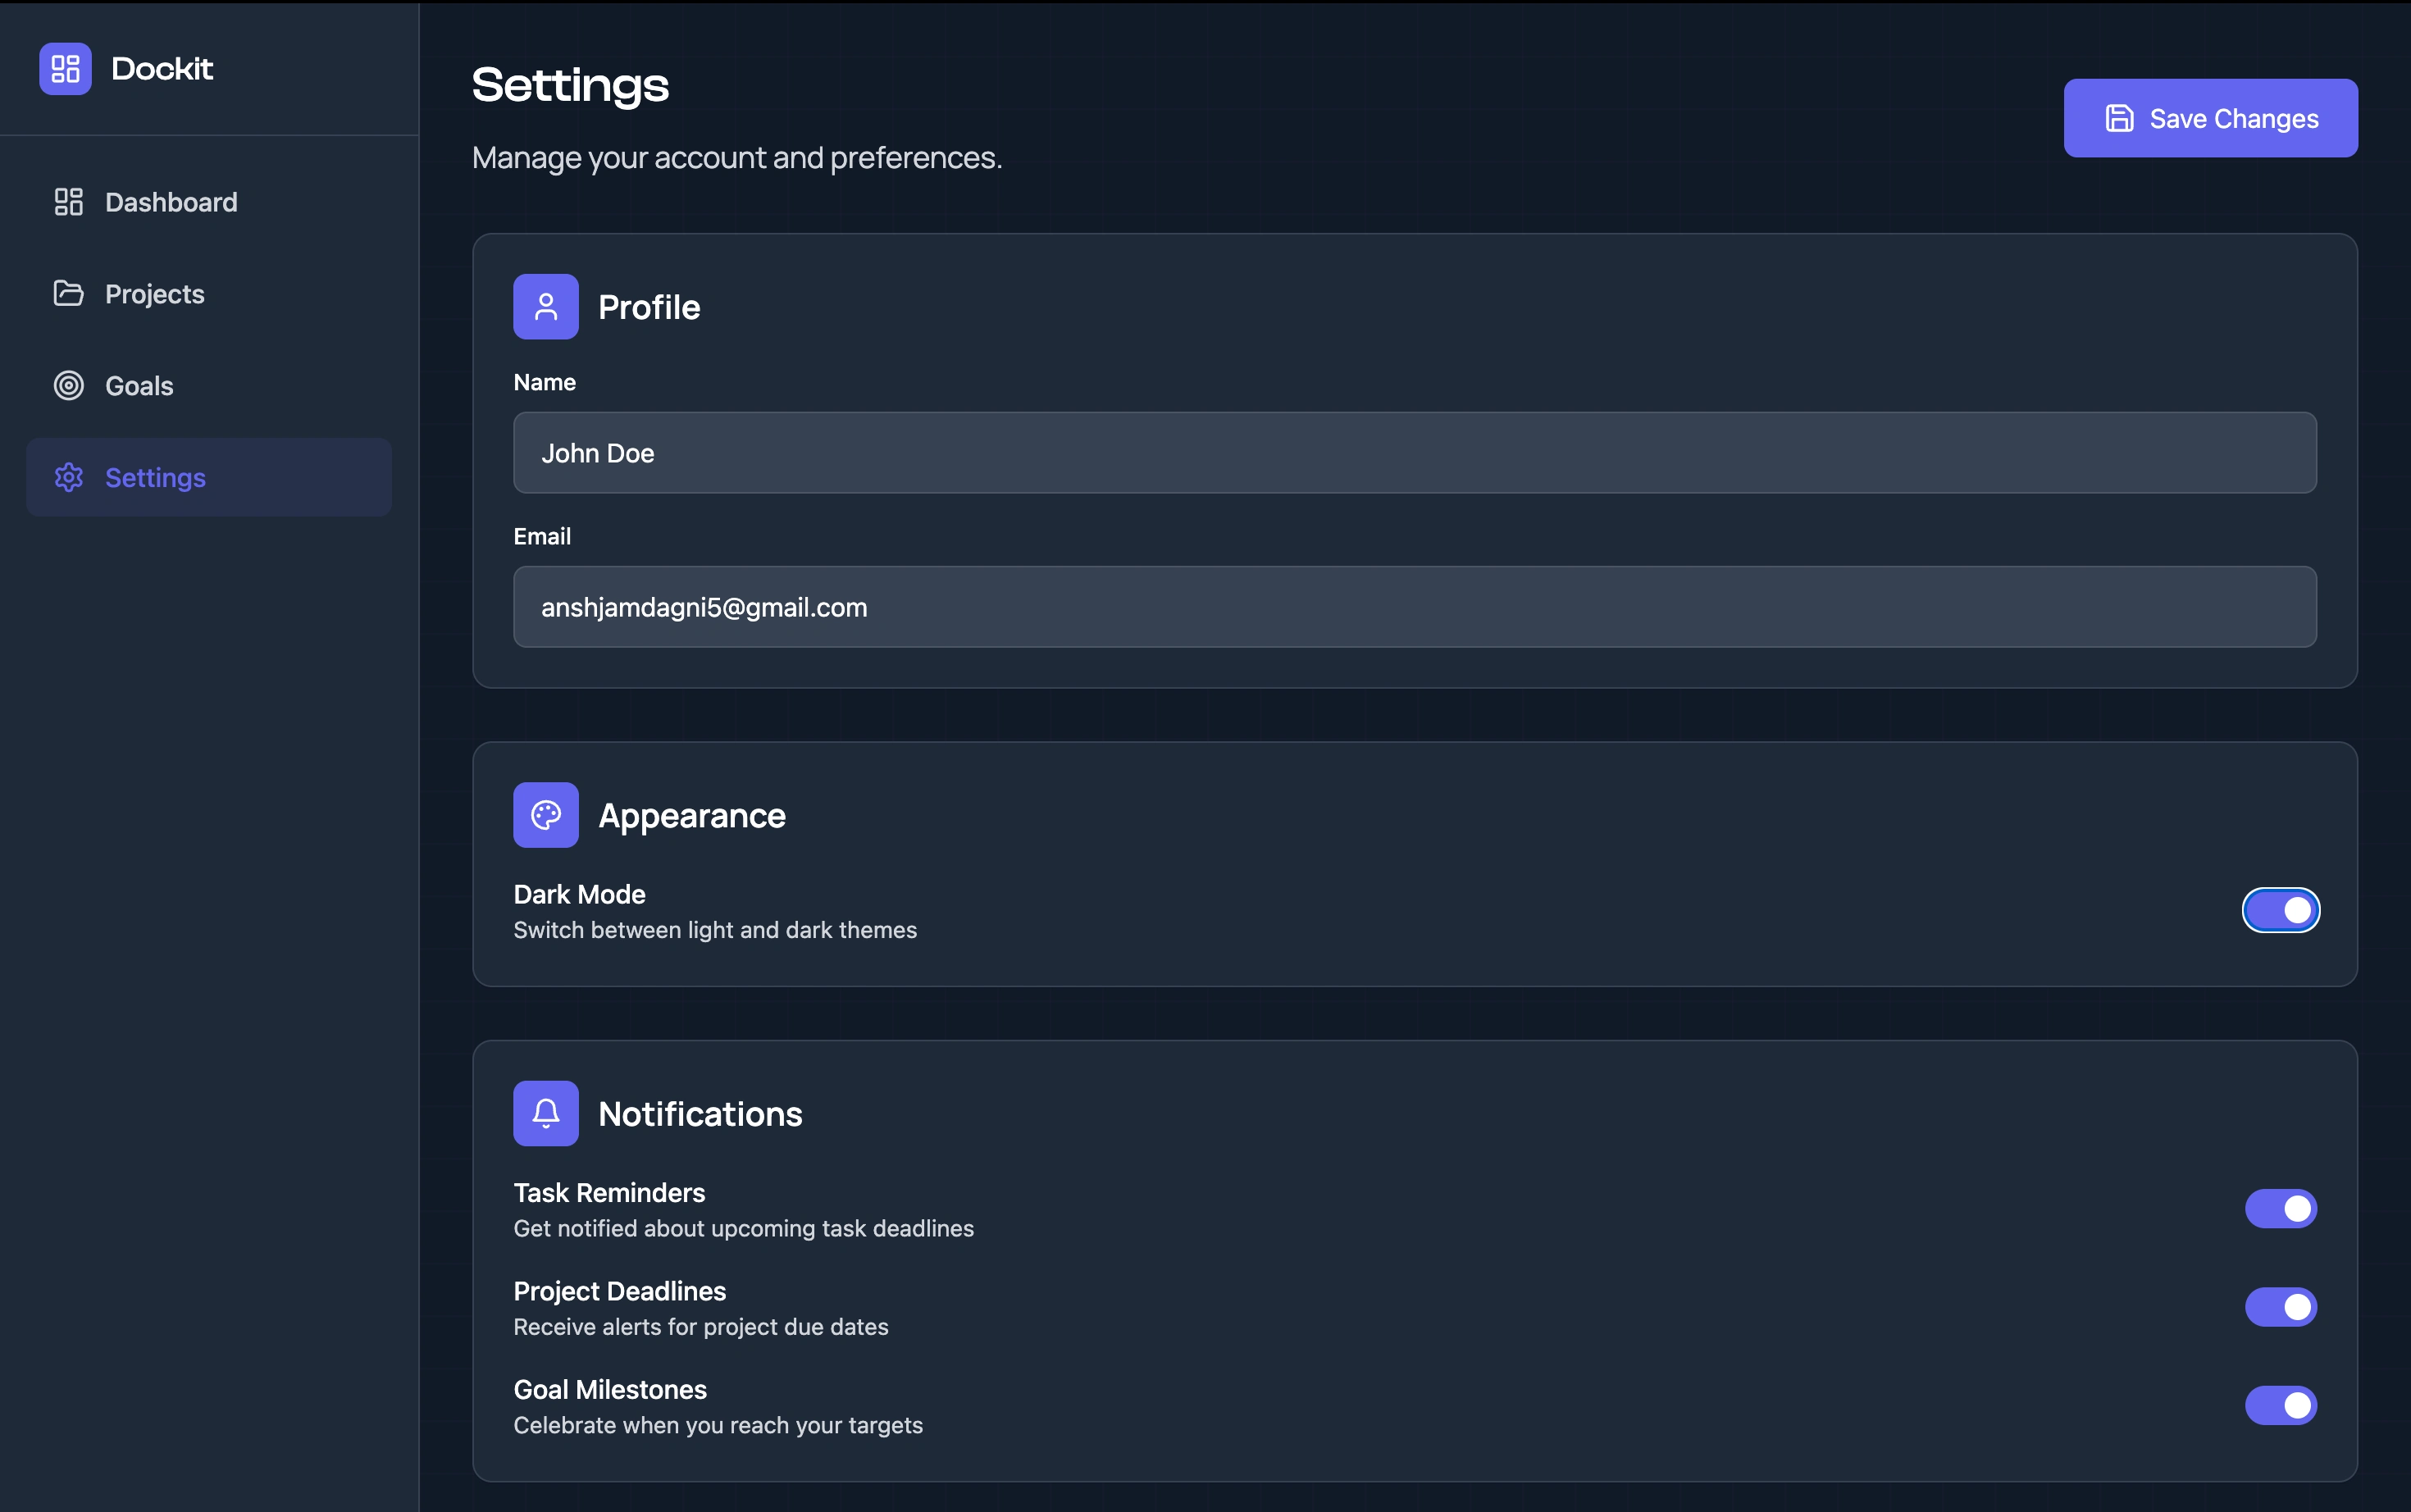The height and width of the screenshot is (1512, 2411).
Task: Click the Email field label
Action: (x=542, y=536)
